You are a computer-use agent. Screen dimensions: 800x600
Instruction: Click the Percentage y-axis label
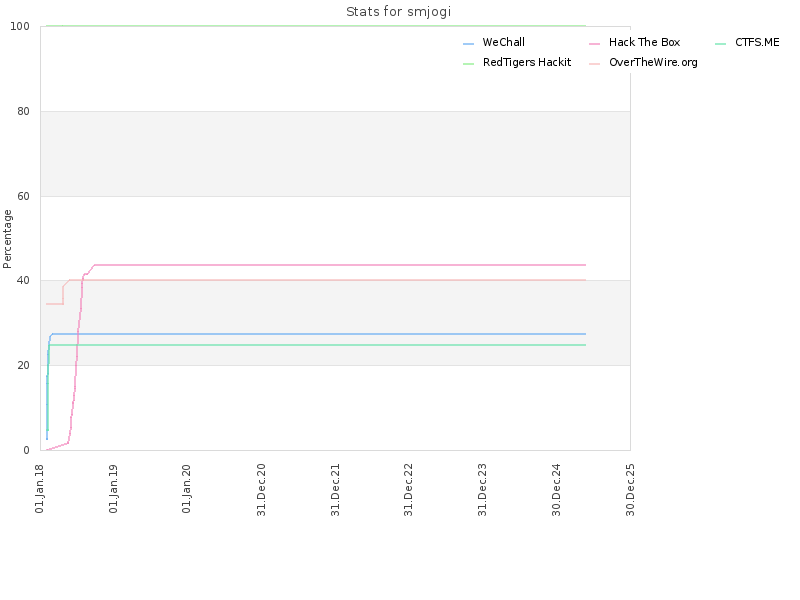(7, 239)
